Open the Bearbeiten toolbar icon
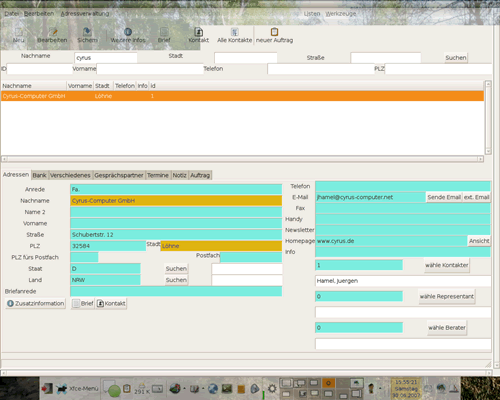The image size is (500, 400). tap(52, 35)
